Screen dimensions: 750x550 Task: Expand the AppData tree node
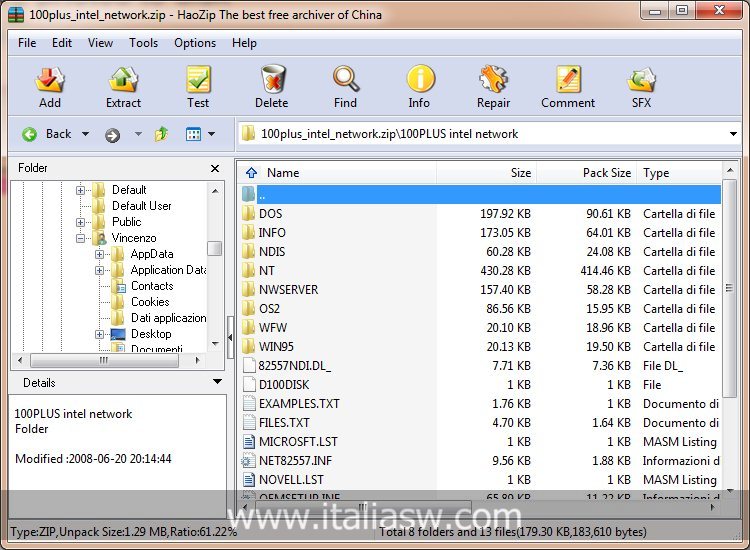point(99,254)
